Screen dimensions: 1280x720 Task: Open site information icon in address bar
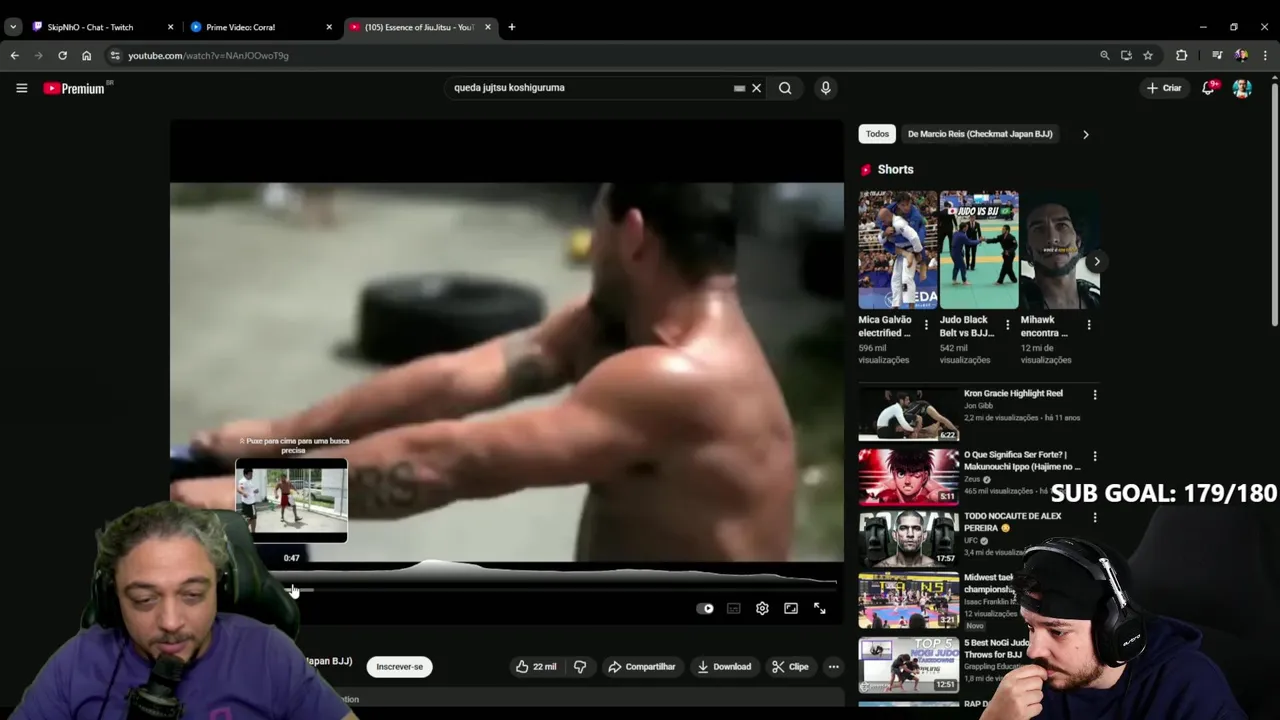tap(115, 56)
